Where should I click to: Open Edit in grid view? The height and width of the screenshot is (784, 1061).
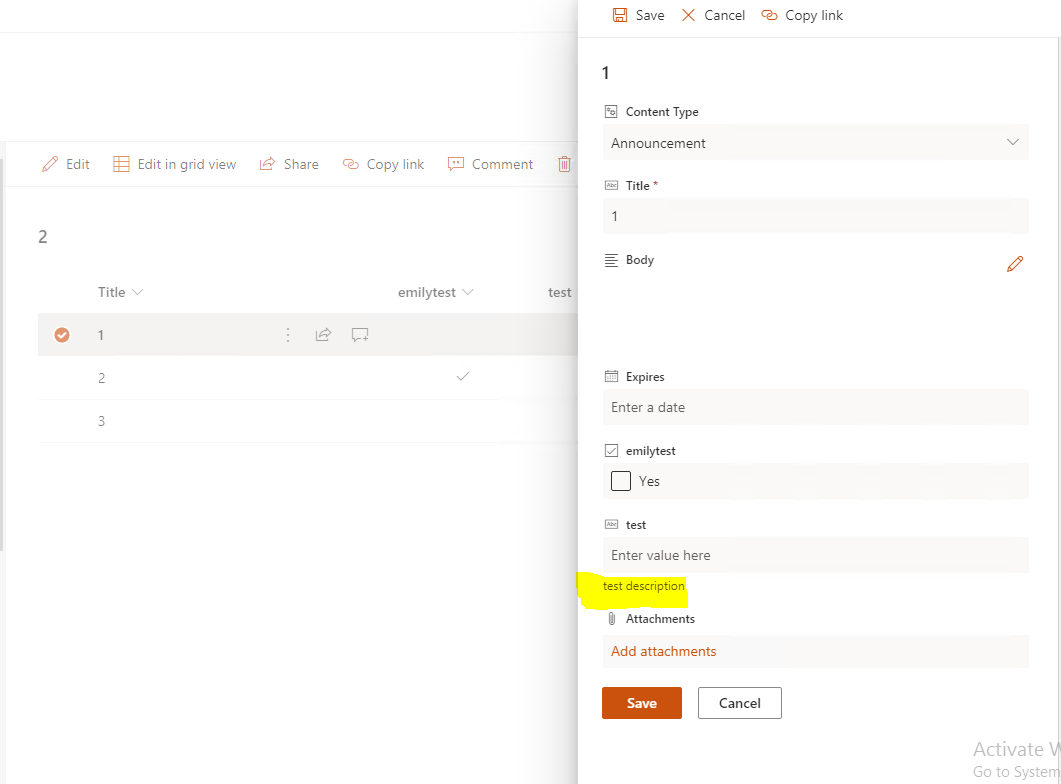click(175, 164)
